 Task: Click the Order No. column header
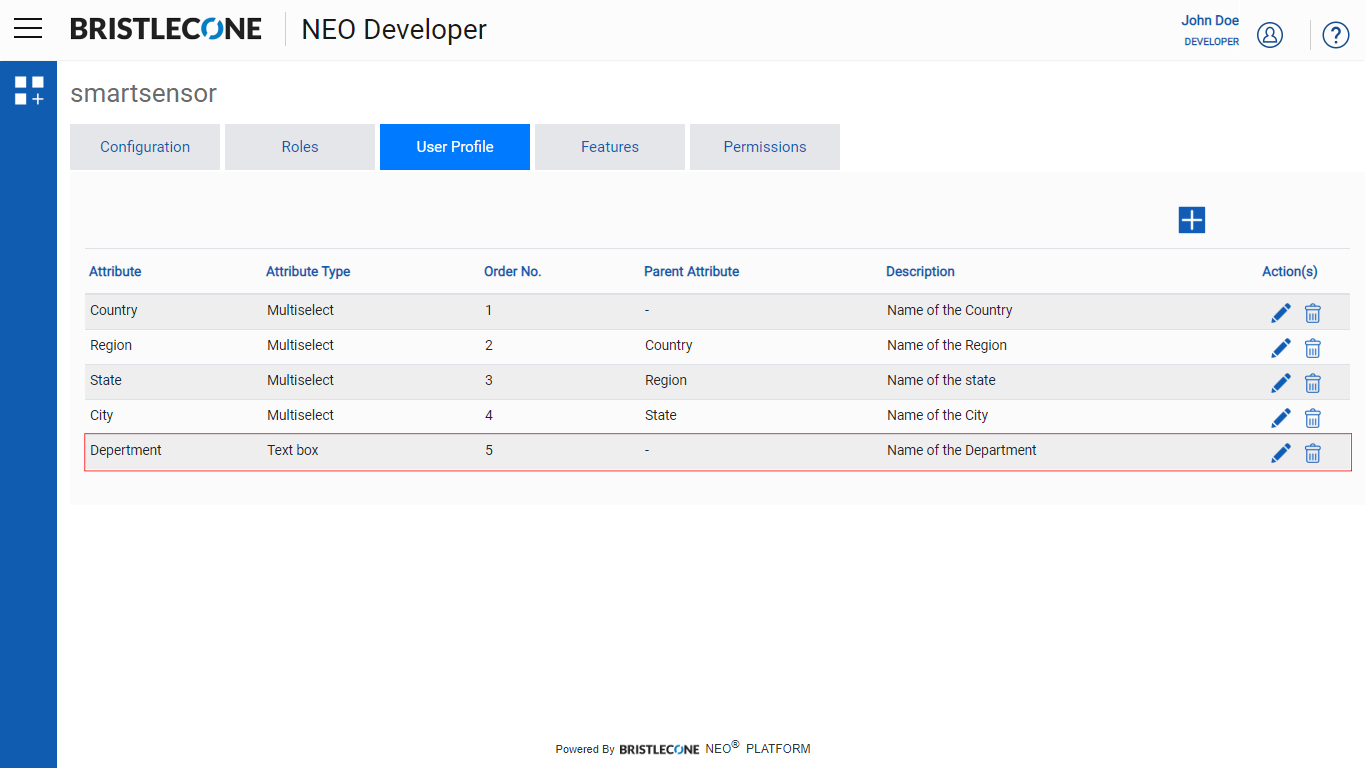[x=513, y=271]
